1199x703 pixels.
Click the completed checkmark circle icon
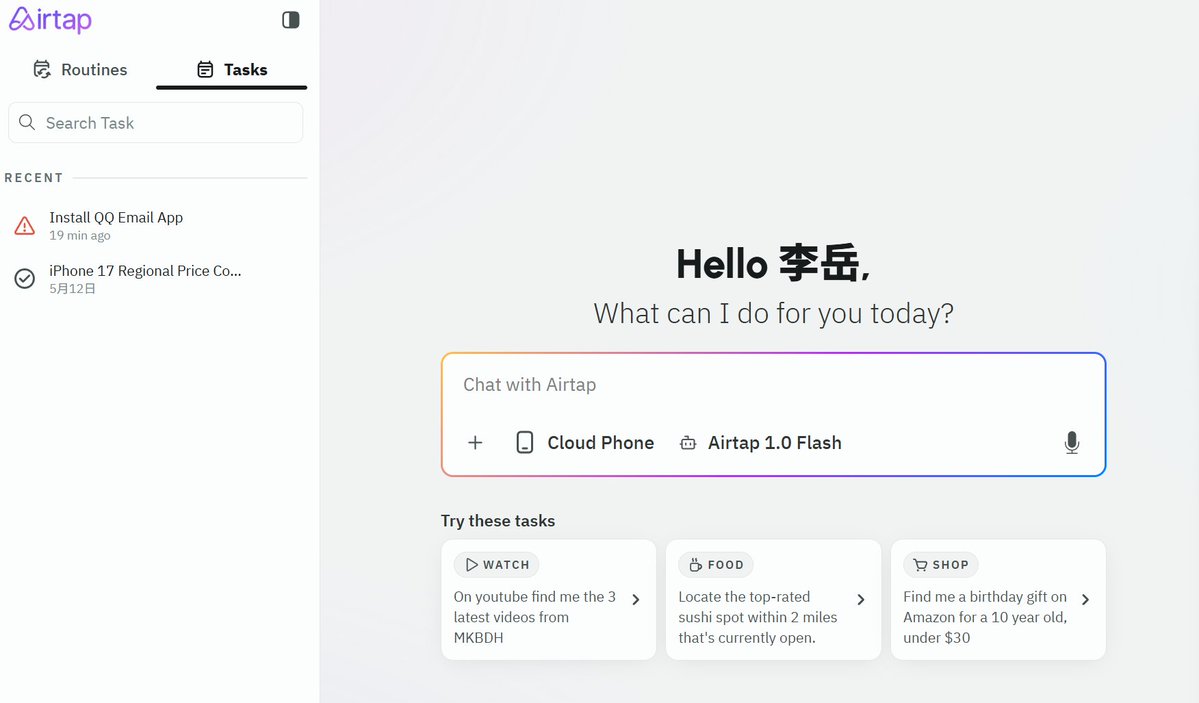click(24, 278)
